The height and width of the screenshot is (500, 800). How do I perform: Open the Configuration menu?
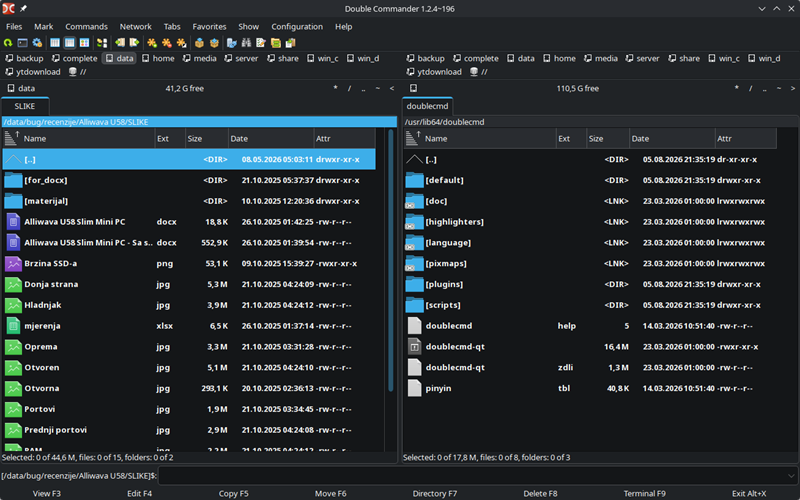[x=297, y=27]
